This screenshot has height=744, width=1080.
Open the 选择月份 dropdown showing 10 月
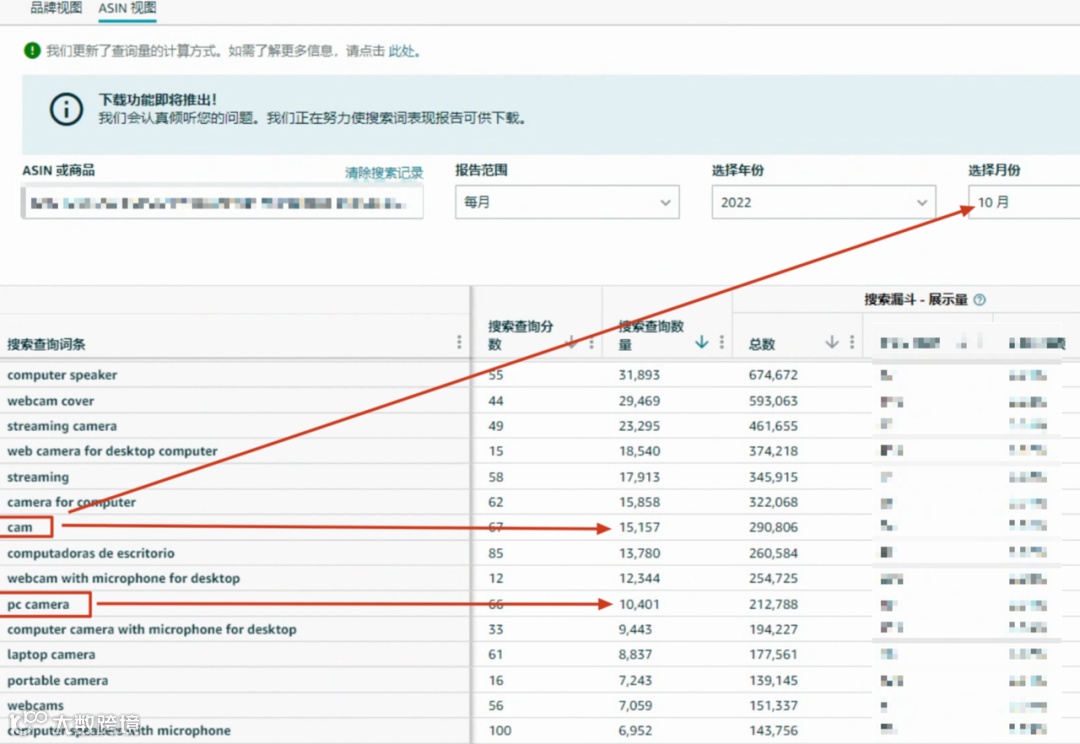1024,202
